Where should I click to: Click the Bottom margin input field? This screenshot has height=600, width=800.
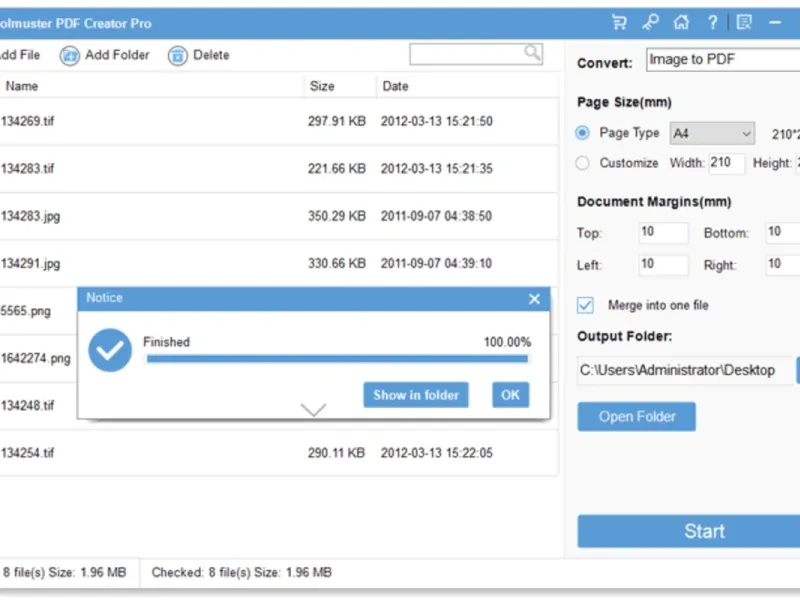point(783,233)
